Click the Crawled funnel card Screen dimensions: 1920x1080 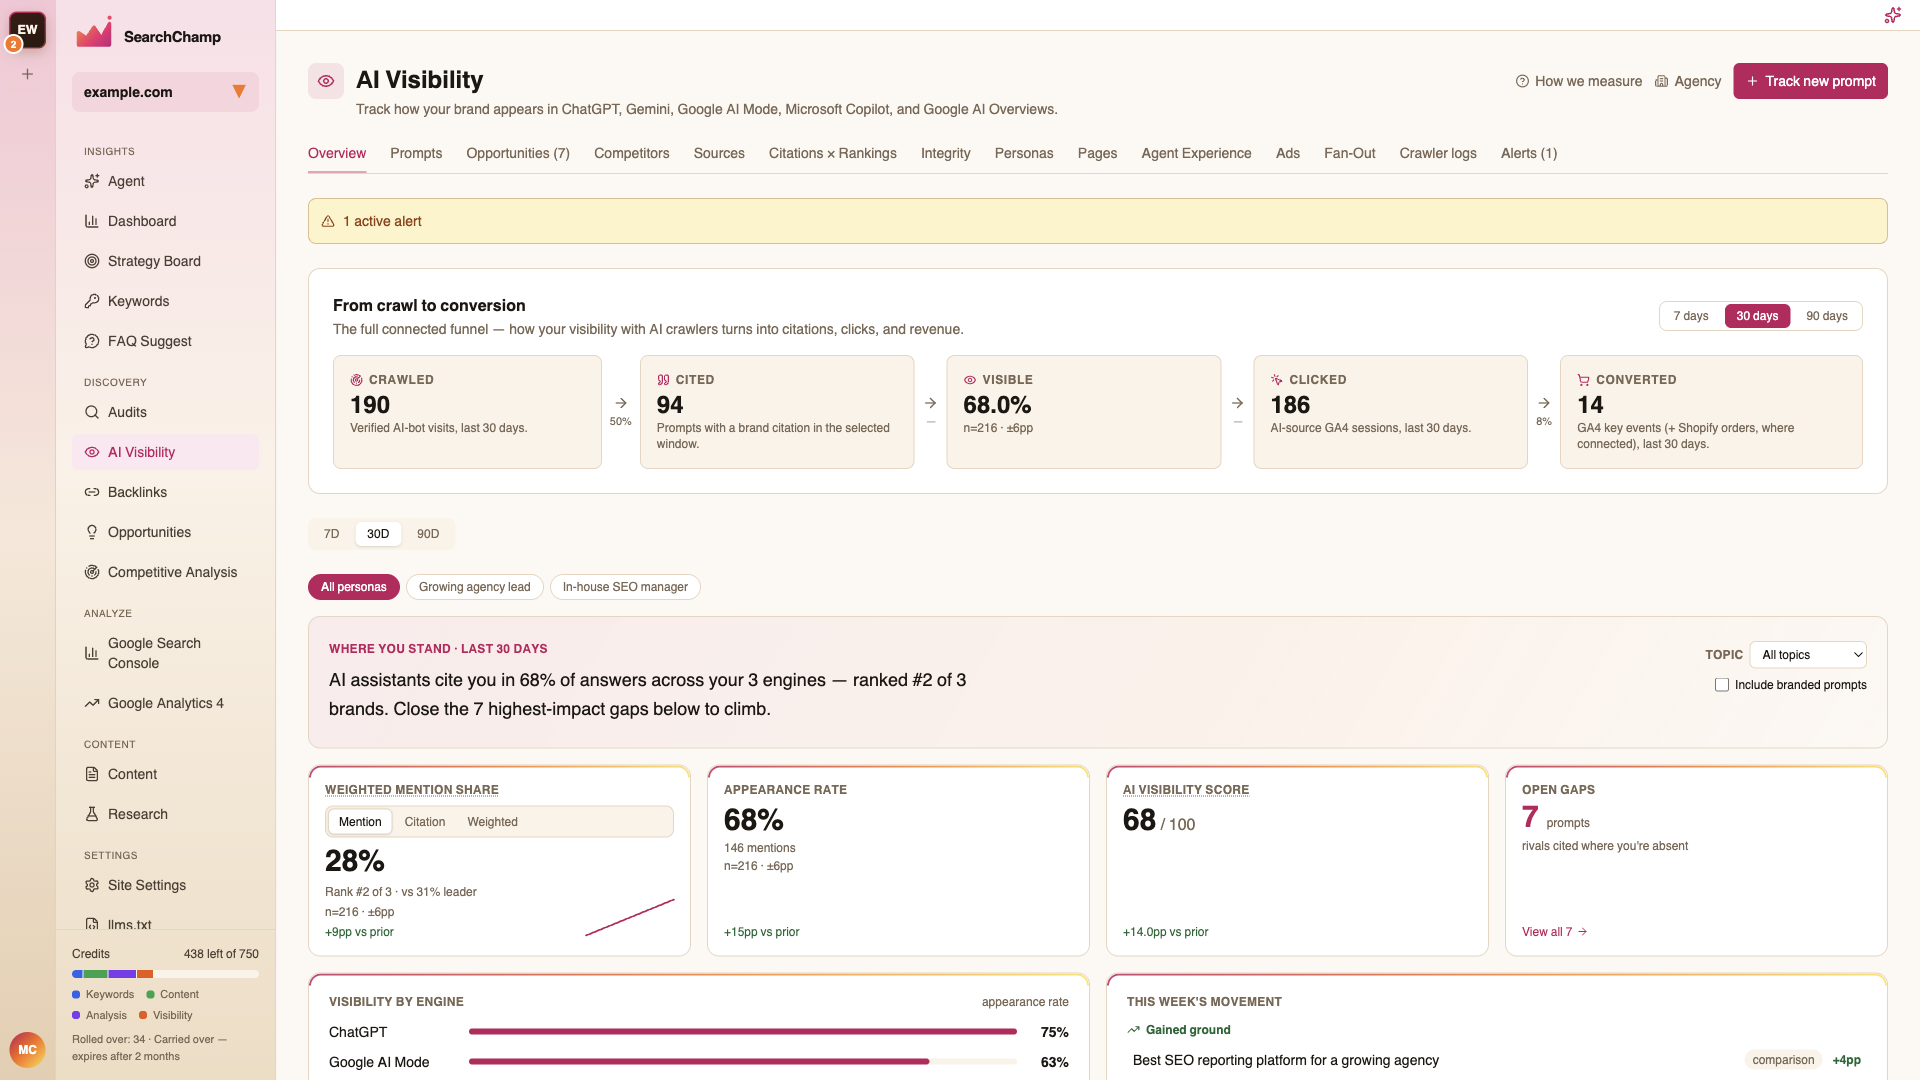(x=467, y=412)
